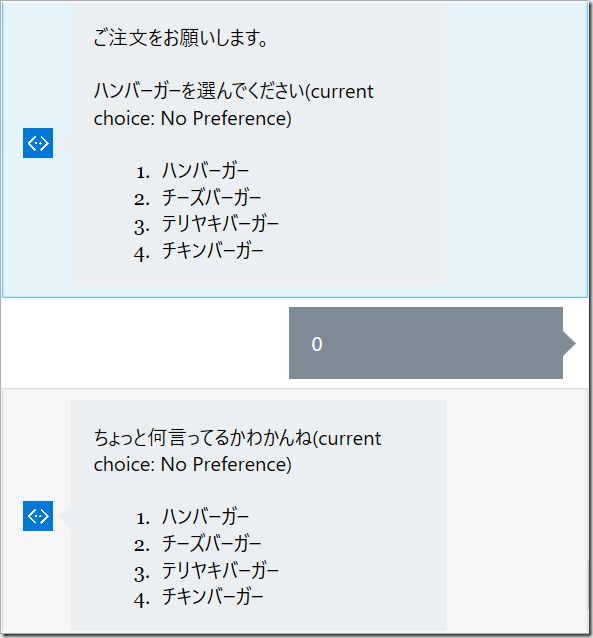Click the ハンバーガーを選んでください prompt text
Viewport: 593px width, 638px height.
[199, 91]
